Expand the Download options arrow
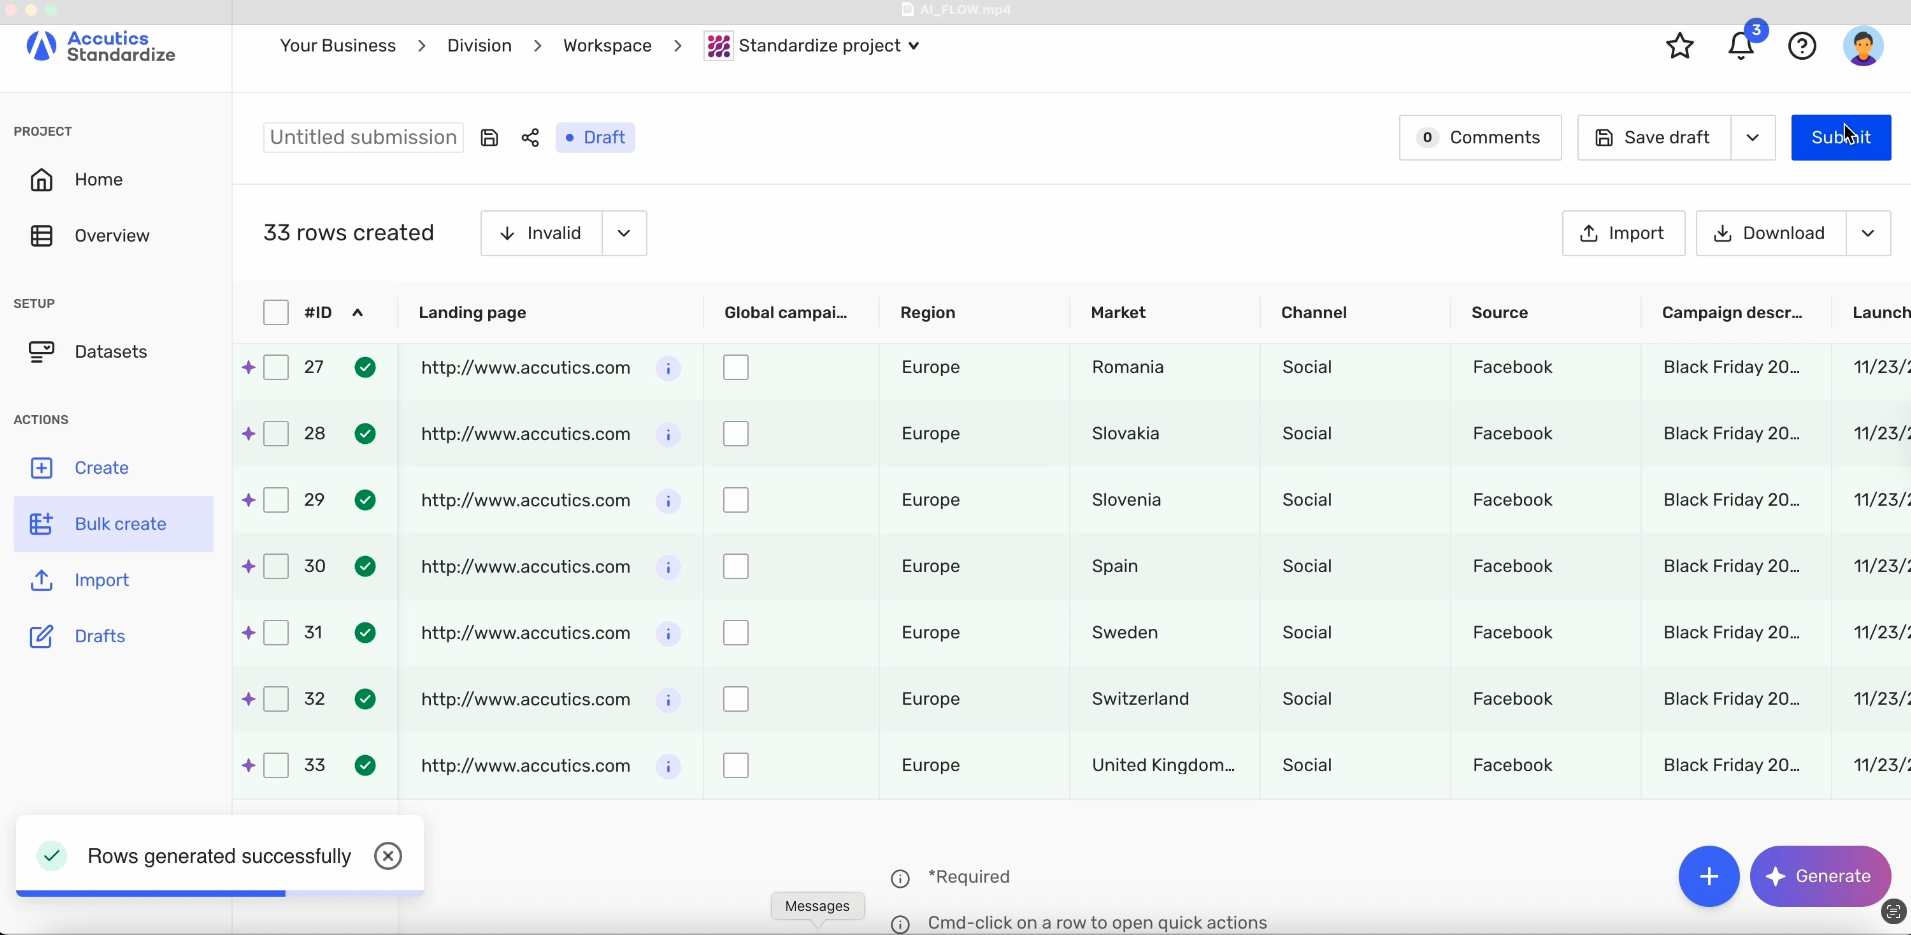1911x935 pixels. (1868, 234)
